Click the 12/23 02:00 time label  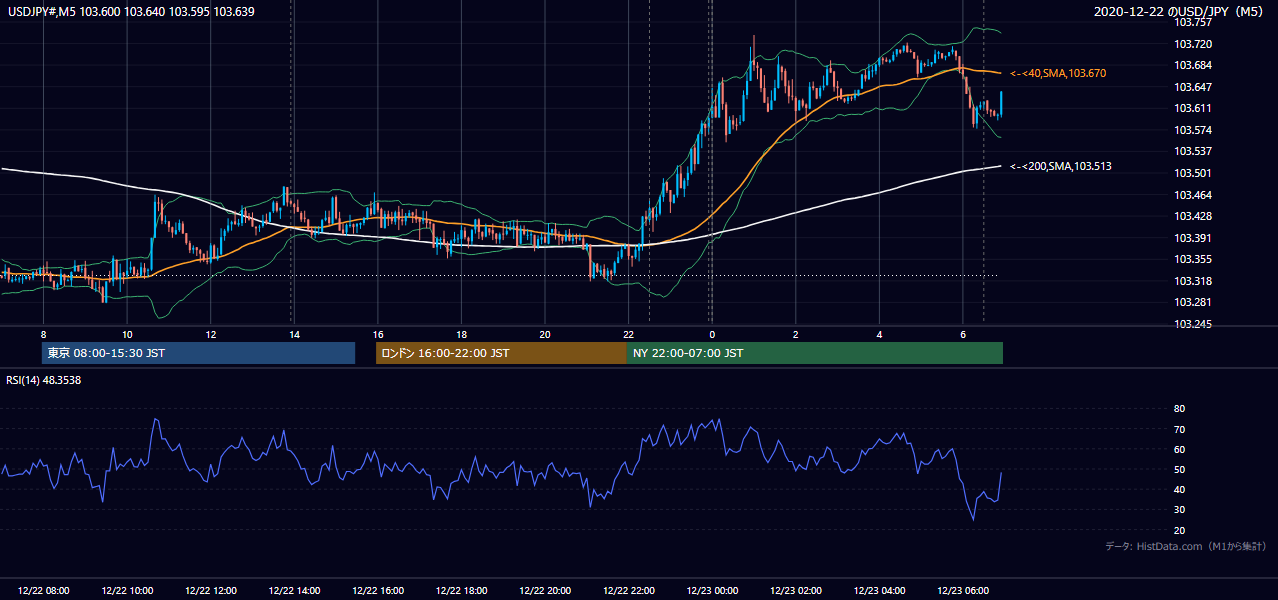[x=795, y=591]
